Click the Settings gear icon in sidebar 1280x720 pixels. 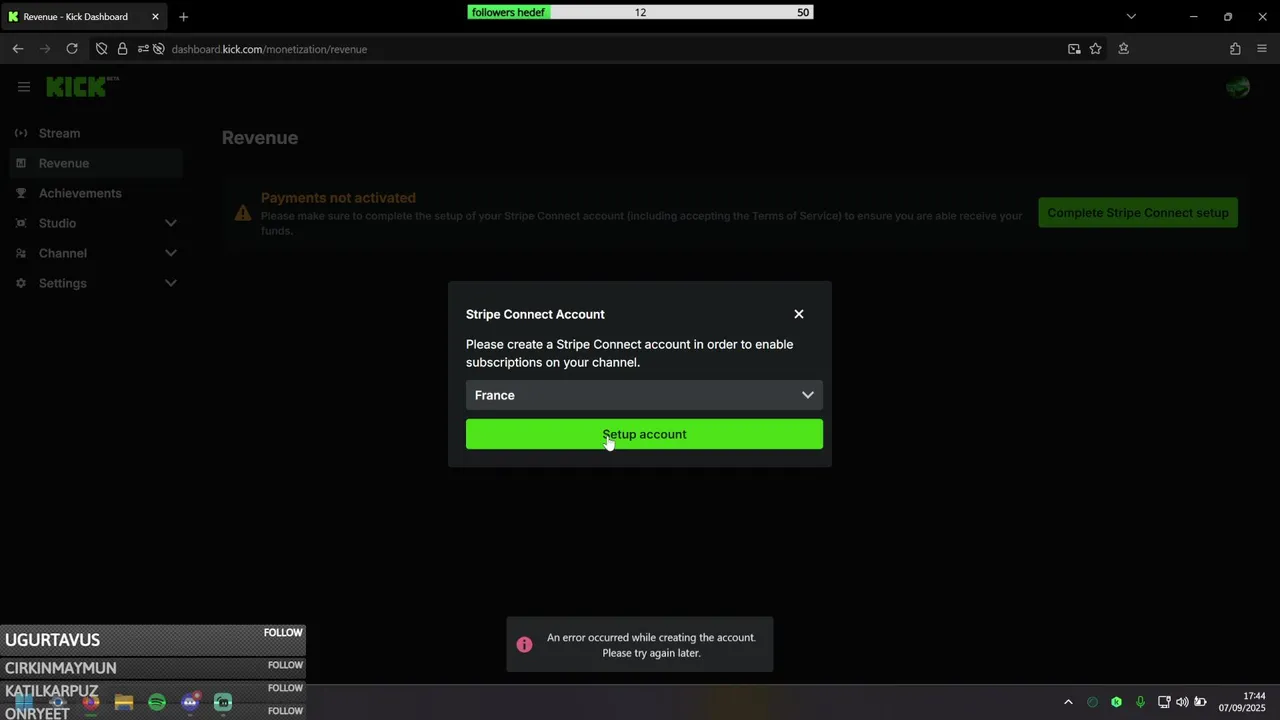21,283
